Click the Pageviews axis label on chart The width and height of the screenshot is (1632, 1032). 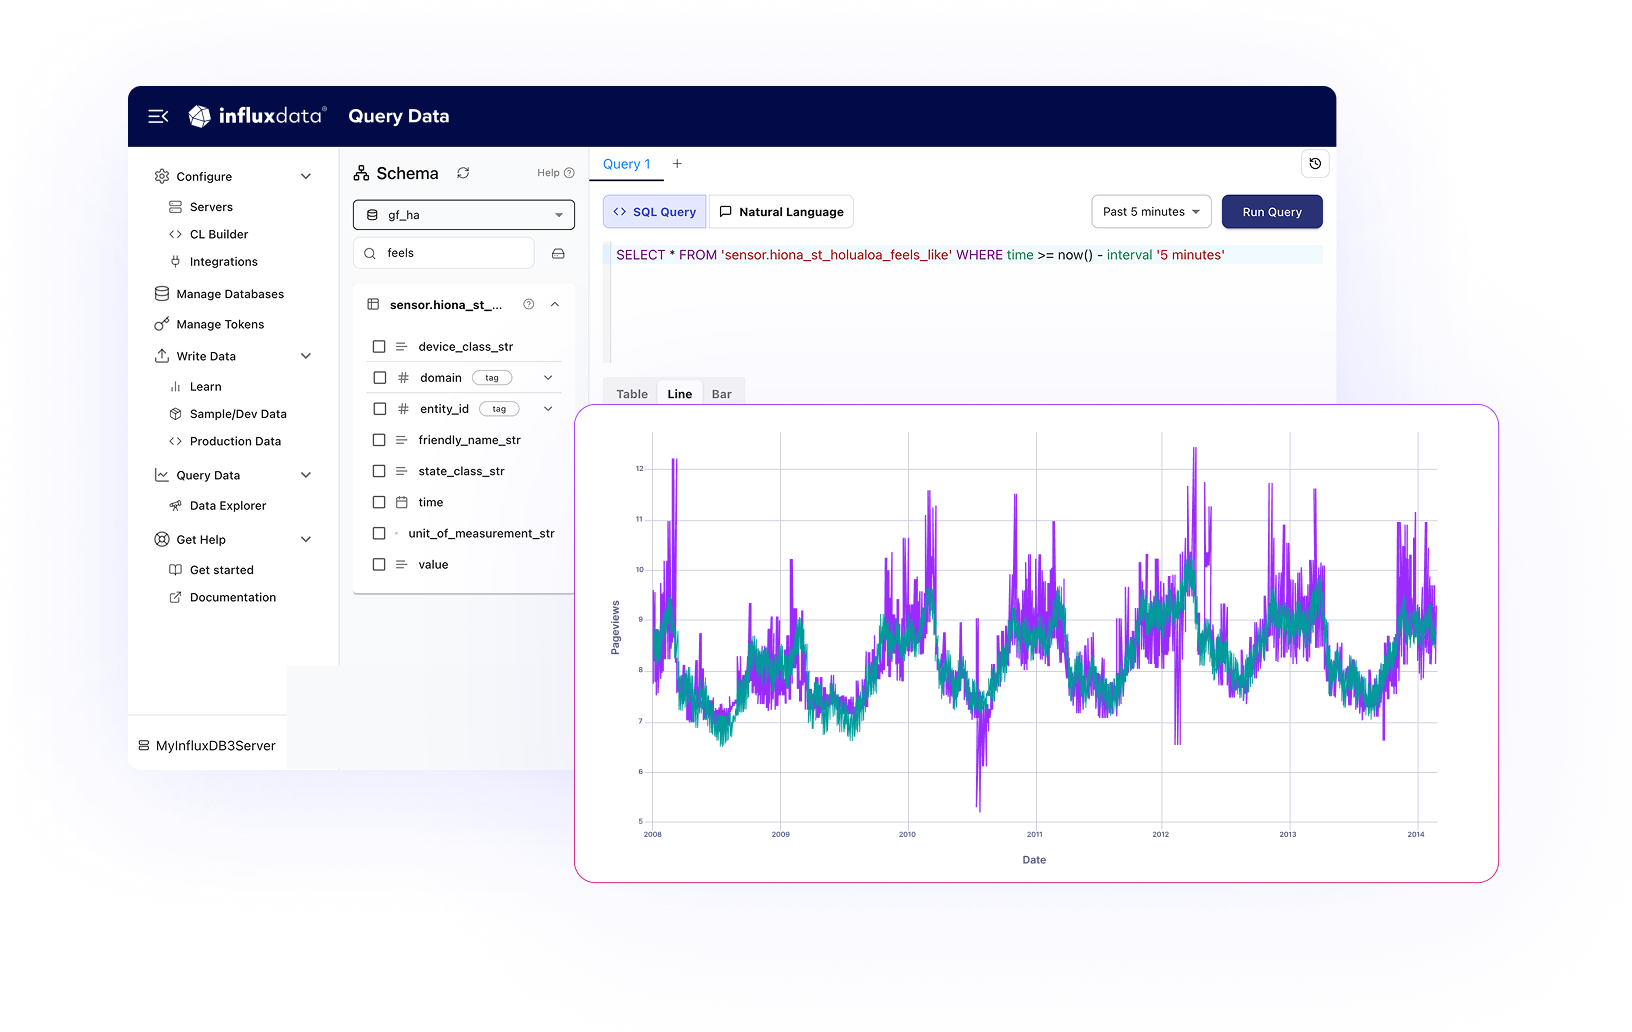tap(615, 627)
